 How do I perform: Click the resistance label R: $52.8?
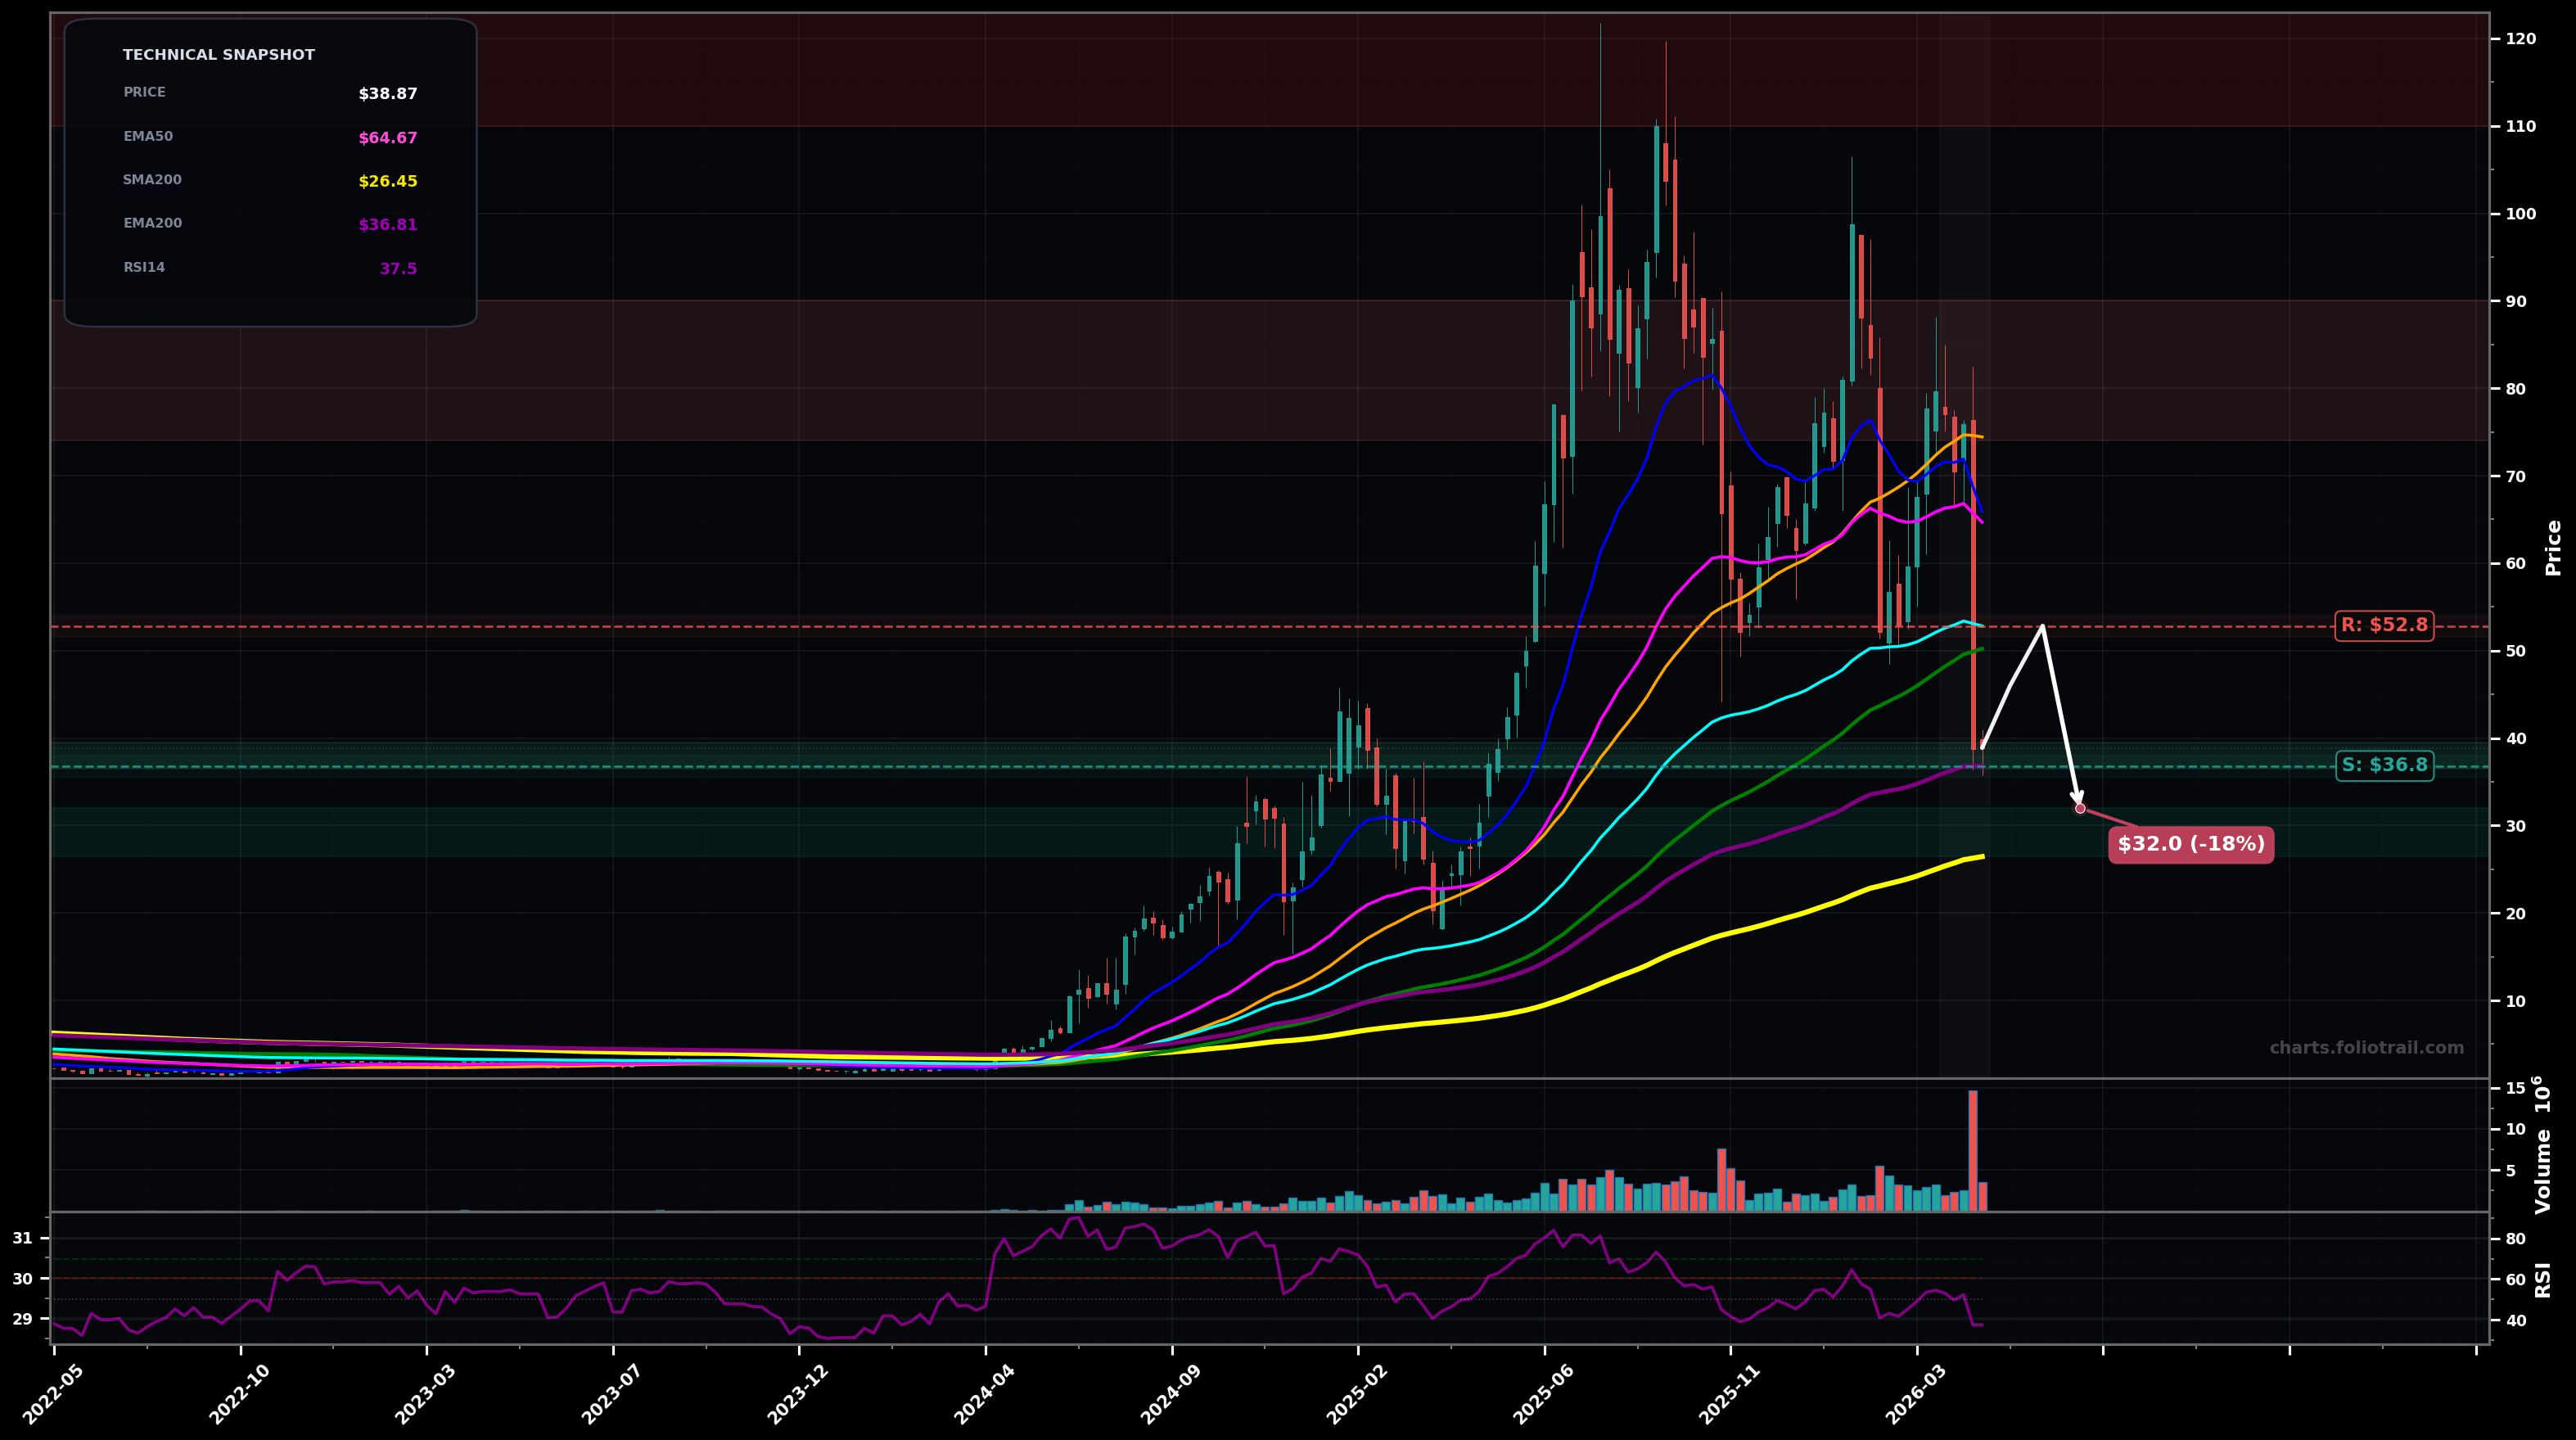[x=2383, y=626]
